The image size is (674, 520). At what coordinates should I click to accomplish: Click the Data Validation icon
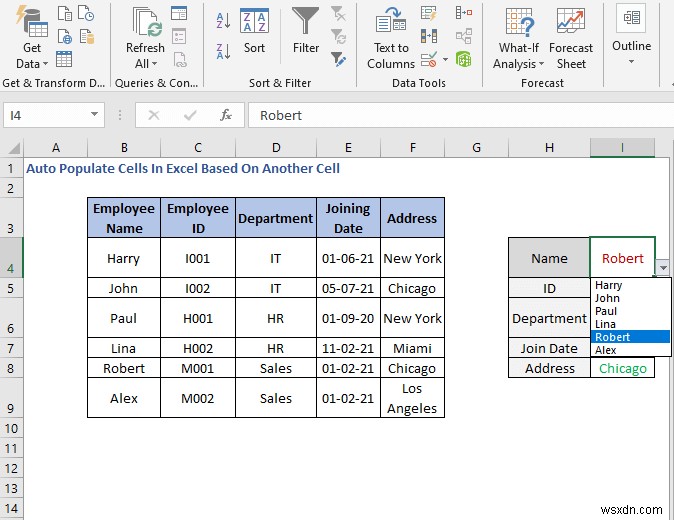tap(429, 59)
